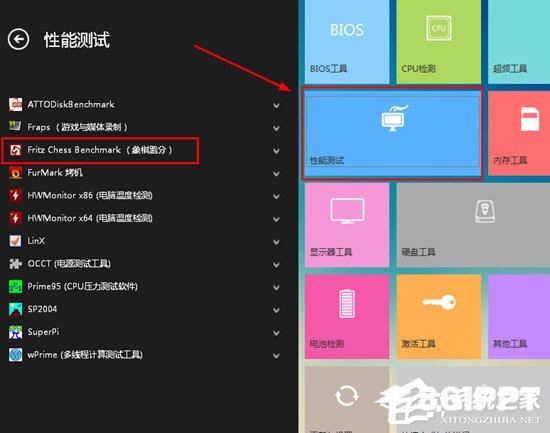
Task: Open the CPU检测 tile
Action: pos(438,41)
